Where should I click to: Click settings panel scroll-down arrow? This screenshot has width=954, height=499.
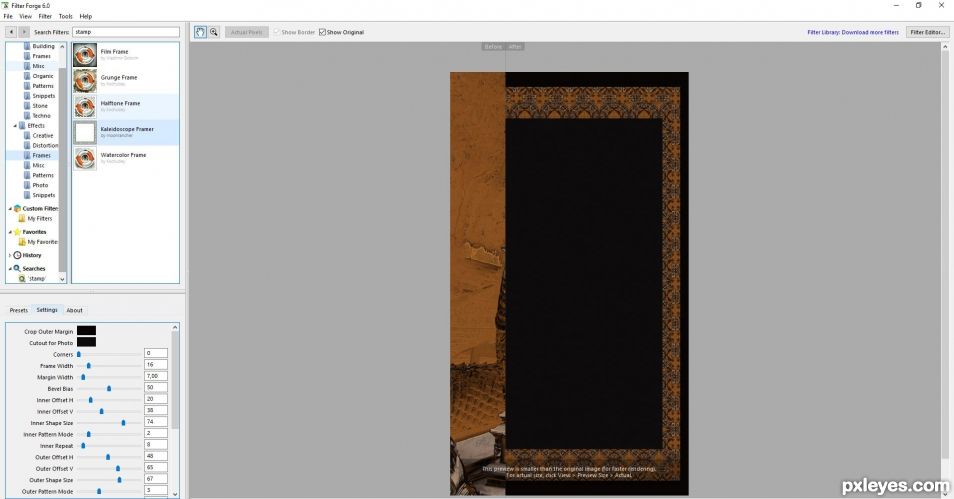(175, 494)
